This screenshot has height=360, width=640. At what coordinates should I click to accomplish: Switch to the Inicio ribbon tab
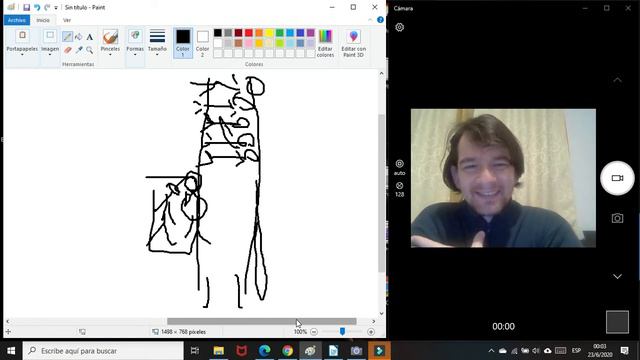(x=43, y=20)
